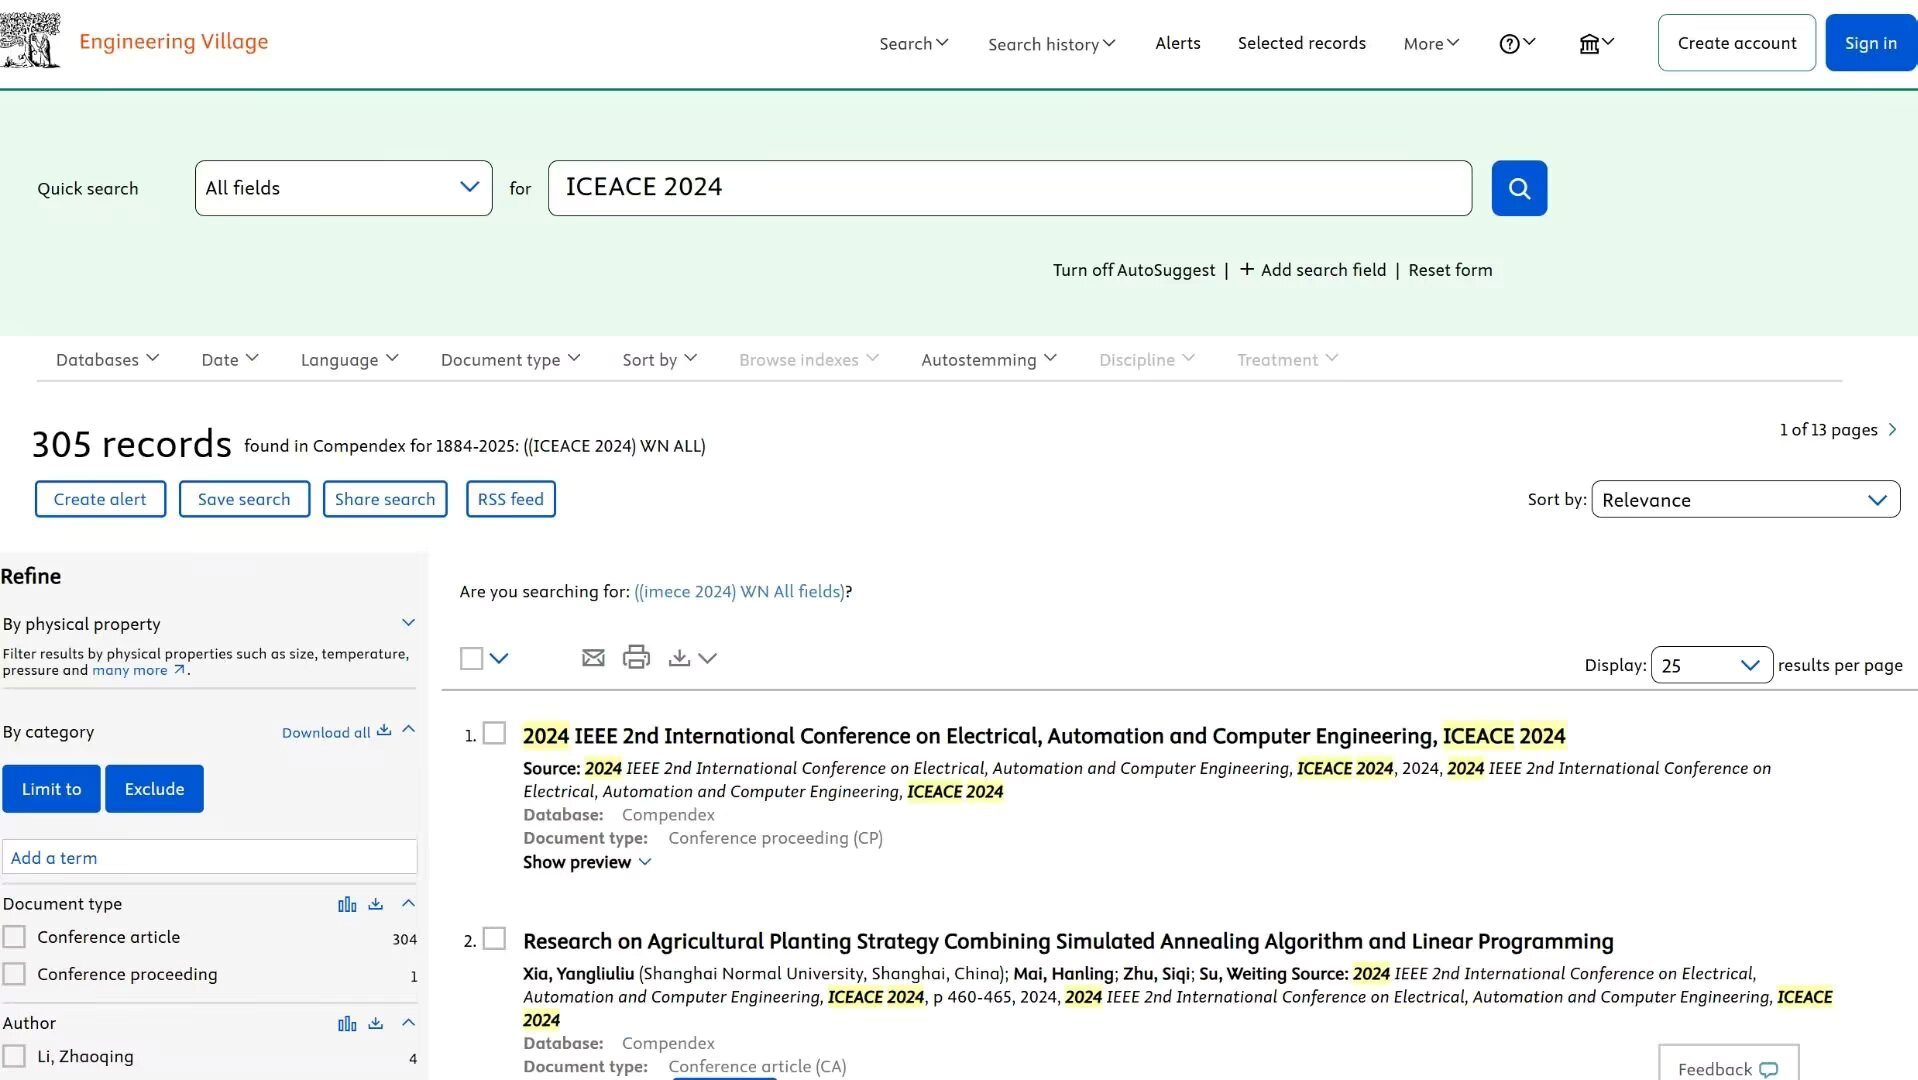The height and width of the screenshot is (1080, 1918).
Task: Expand By physical property section
Action: pyautogui.click(x=408, y=623)
